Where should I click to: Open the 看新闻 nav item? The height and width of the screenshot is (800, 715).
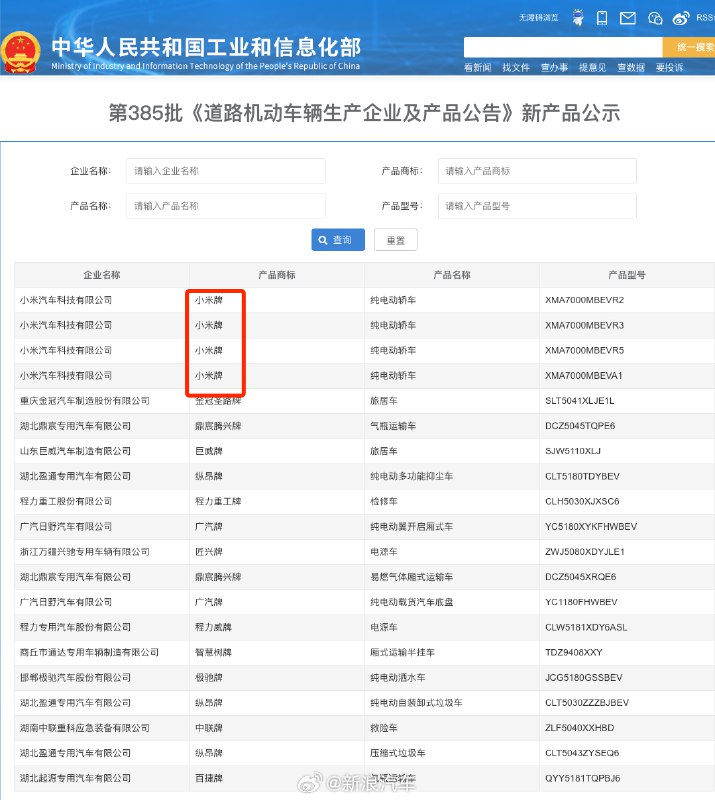pyautogui.click(x=477, y=67)
